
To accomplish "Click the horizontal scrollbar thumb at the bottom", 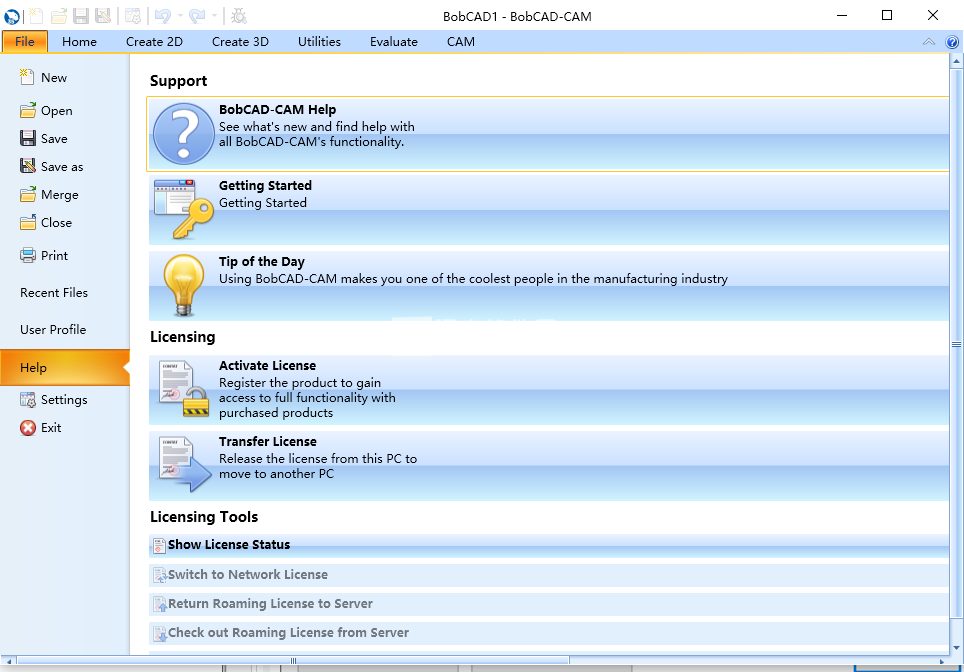I will (x=293, y=661).
